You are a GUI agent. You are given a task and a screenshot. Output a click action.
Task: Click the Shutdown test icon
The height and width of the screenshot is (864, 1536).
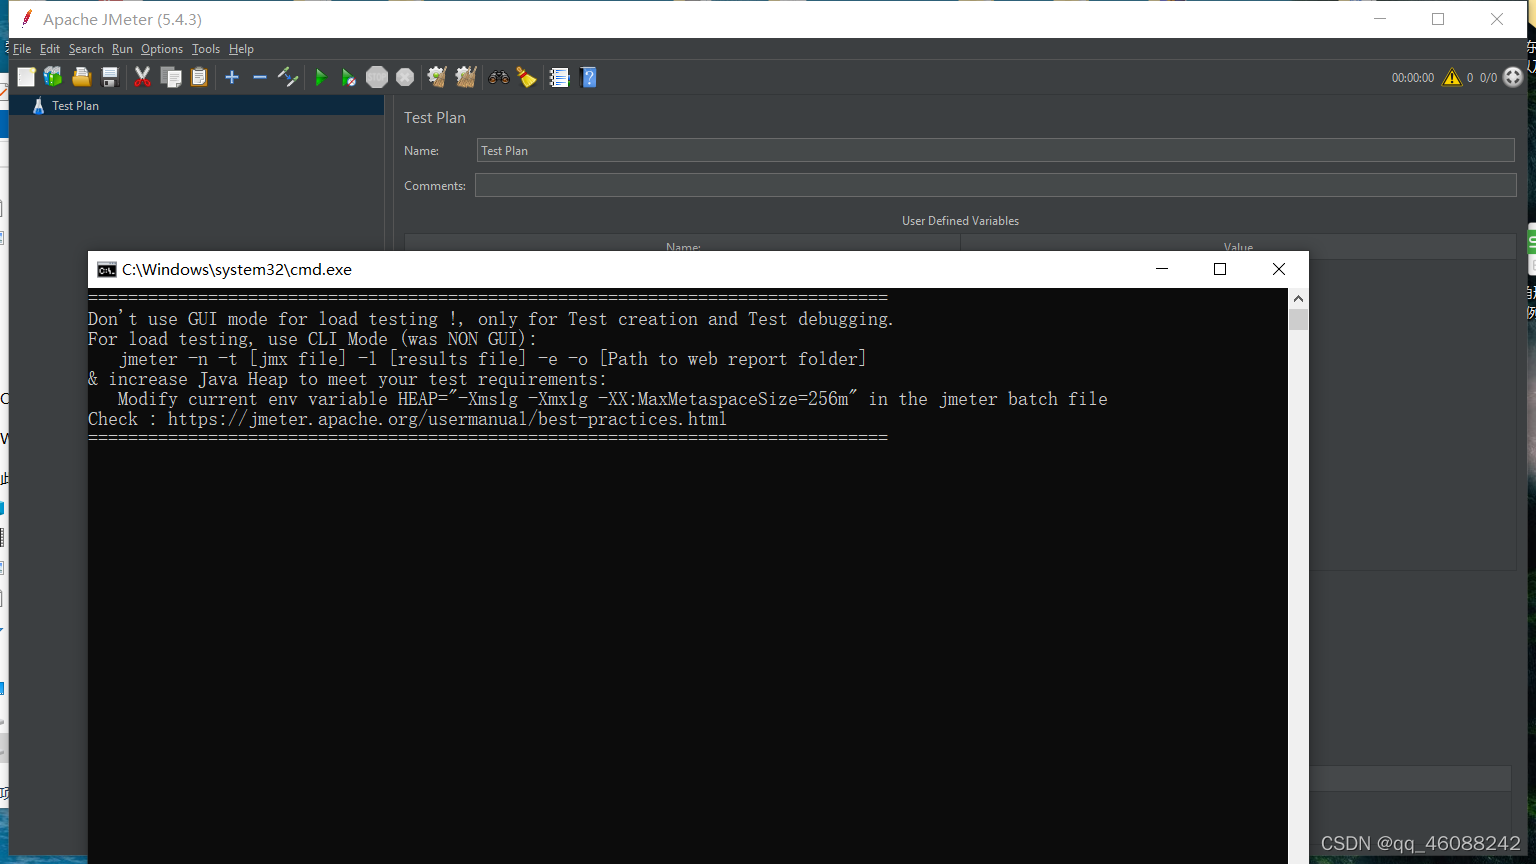(x=405, y=77)
